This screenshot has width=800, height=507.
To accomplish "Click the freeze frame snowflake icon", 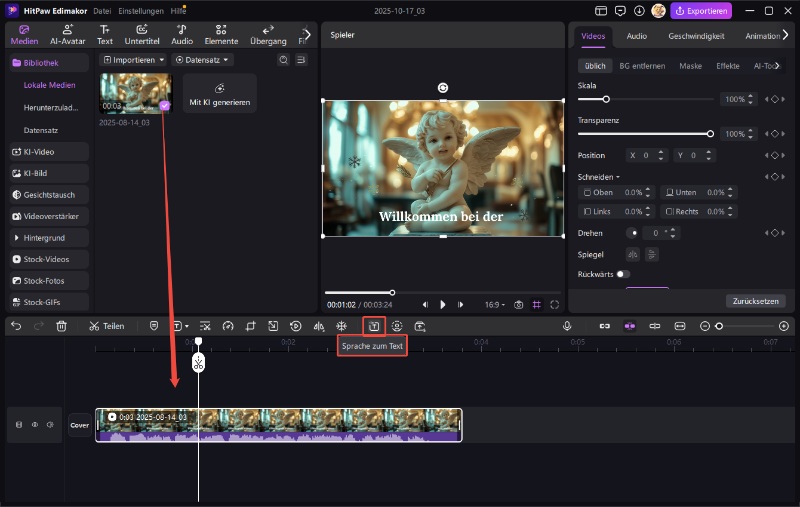I will (341, 326).
